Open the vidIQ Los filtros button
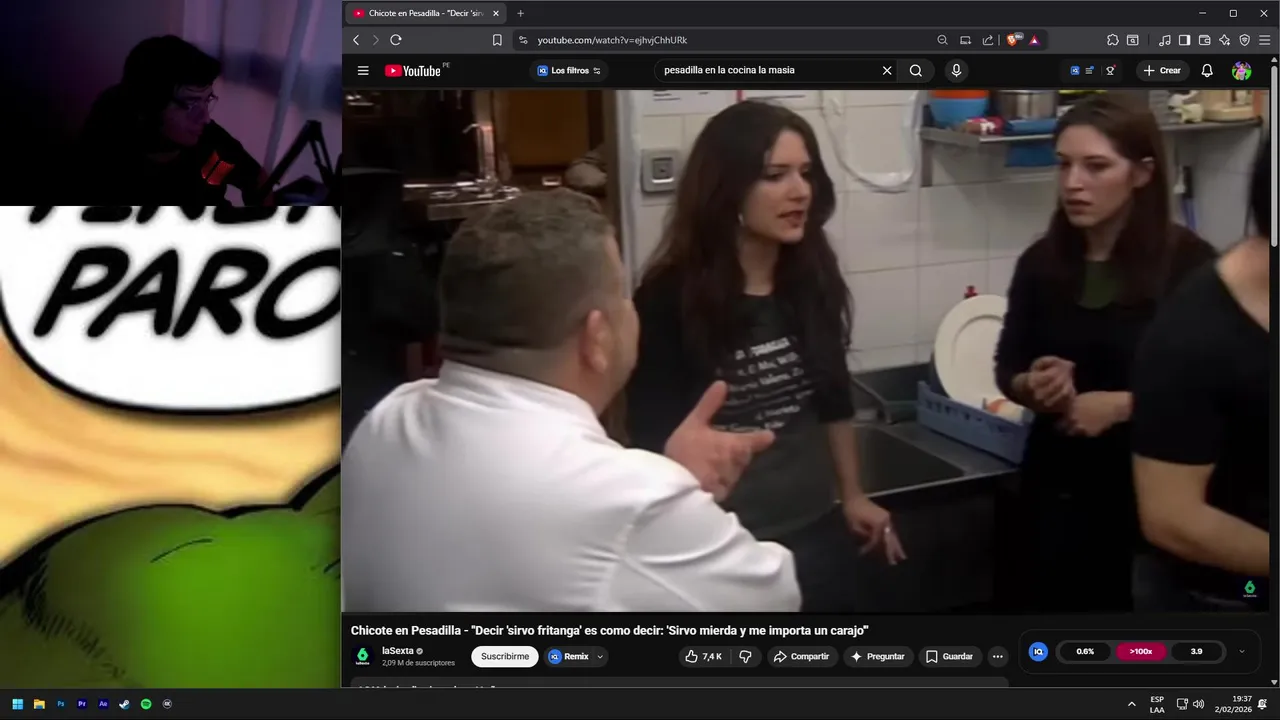 click(569, 70)
